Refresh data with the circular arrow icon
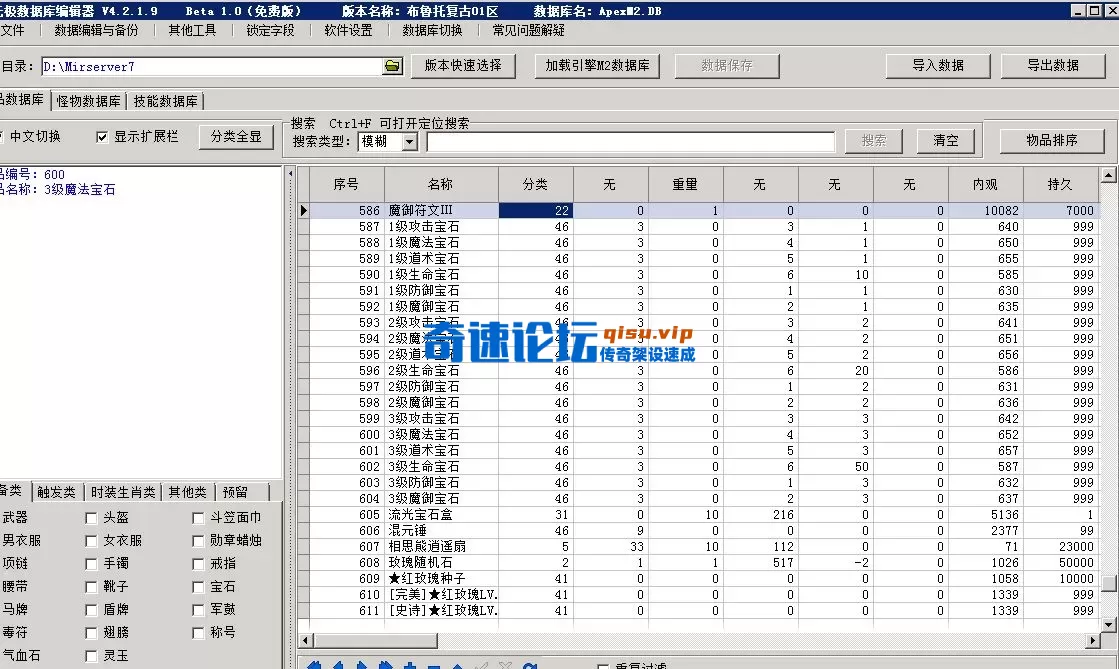The image size is (1119, 669). [x=531, y=663]
